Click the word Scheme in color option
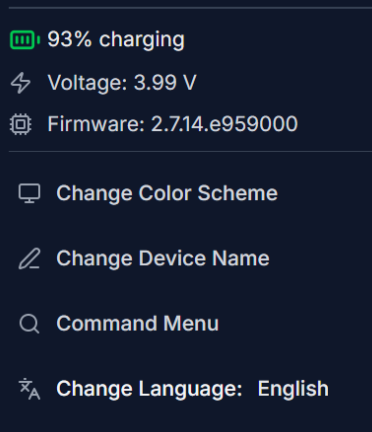The image size is (372, 432). [x=237, y=193]
